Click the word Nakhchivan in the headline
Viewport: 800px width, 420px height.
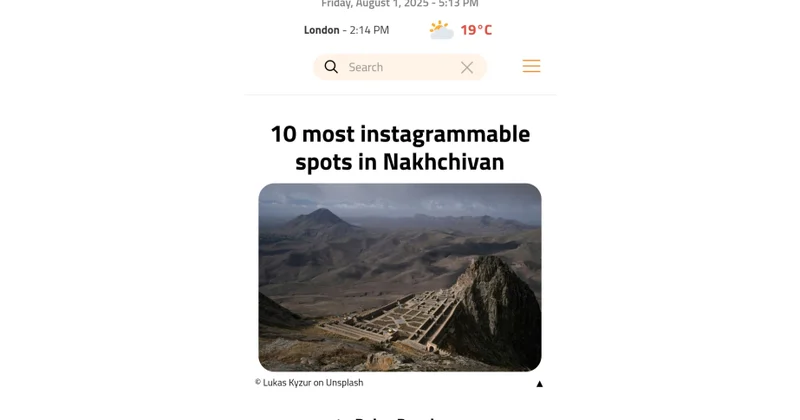pyautogui.click(x=443, y=162)
